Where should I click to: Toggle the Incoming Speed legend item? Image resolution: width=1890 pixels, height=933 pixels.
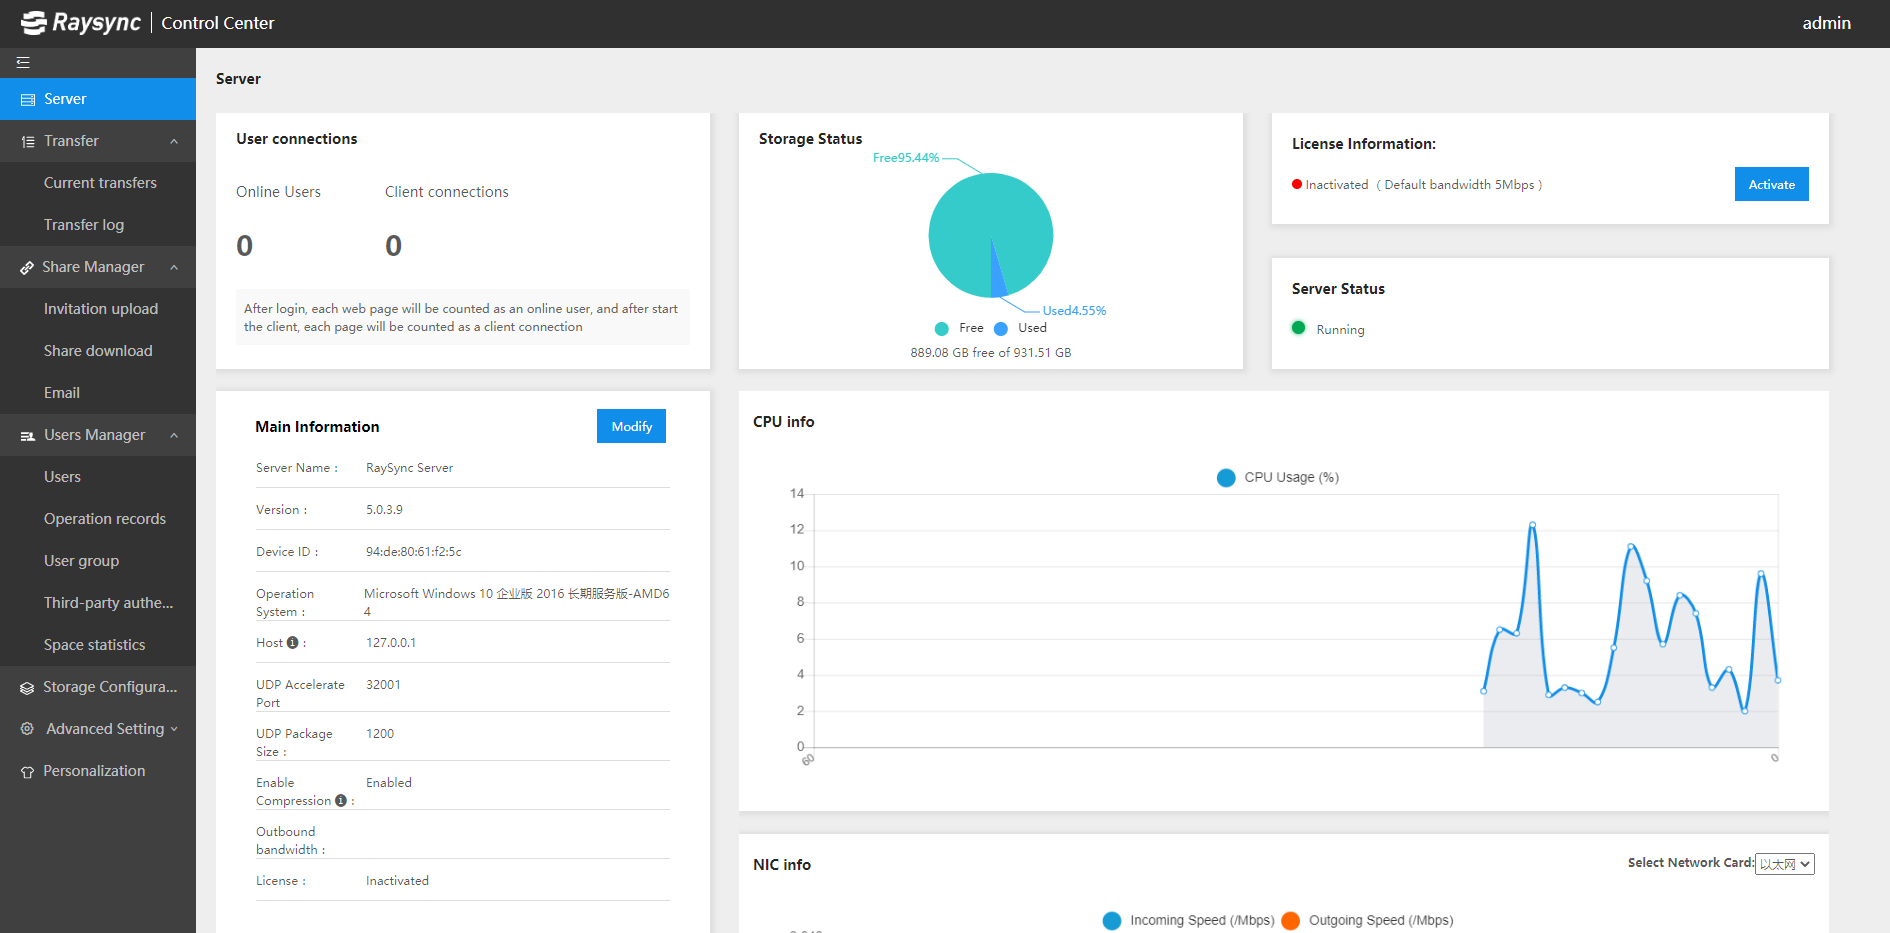pos(1188,921)
